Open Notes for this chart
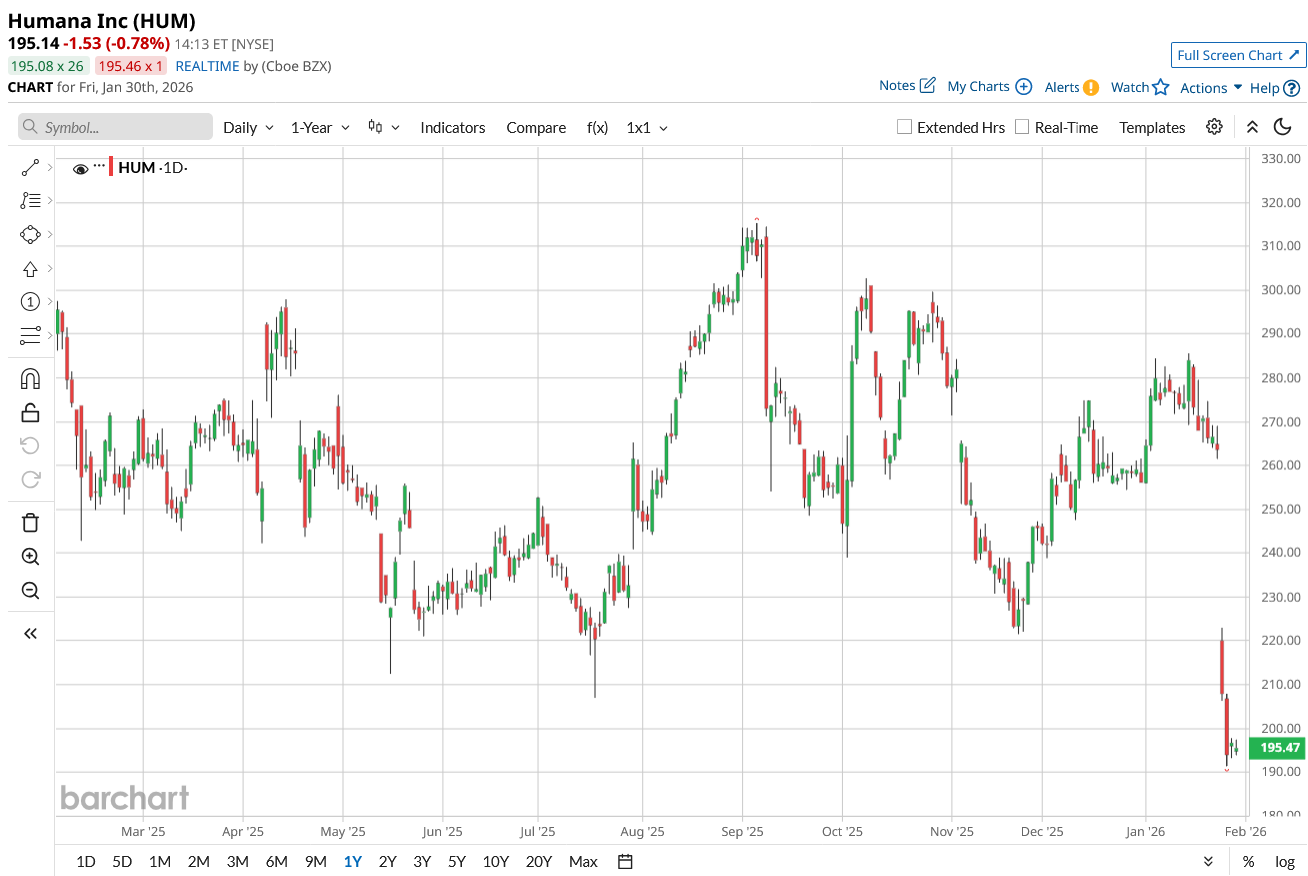 (907, 86)
